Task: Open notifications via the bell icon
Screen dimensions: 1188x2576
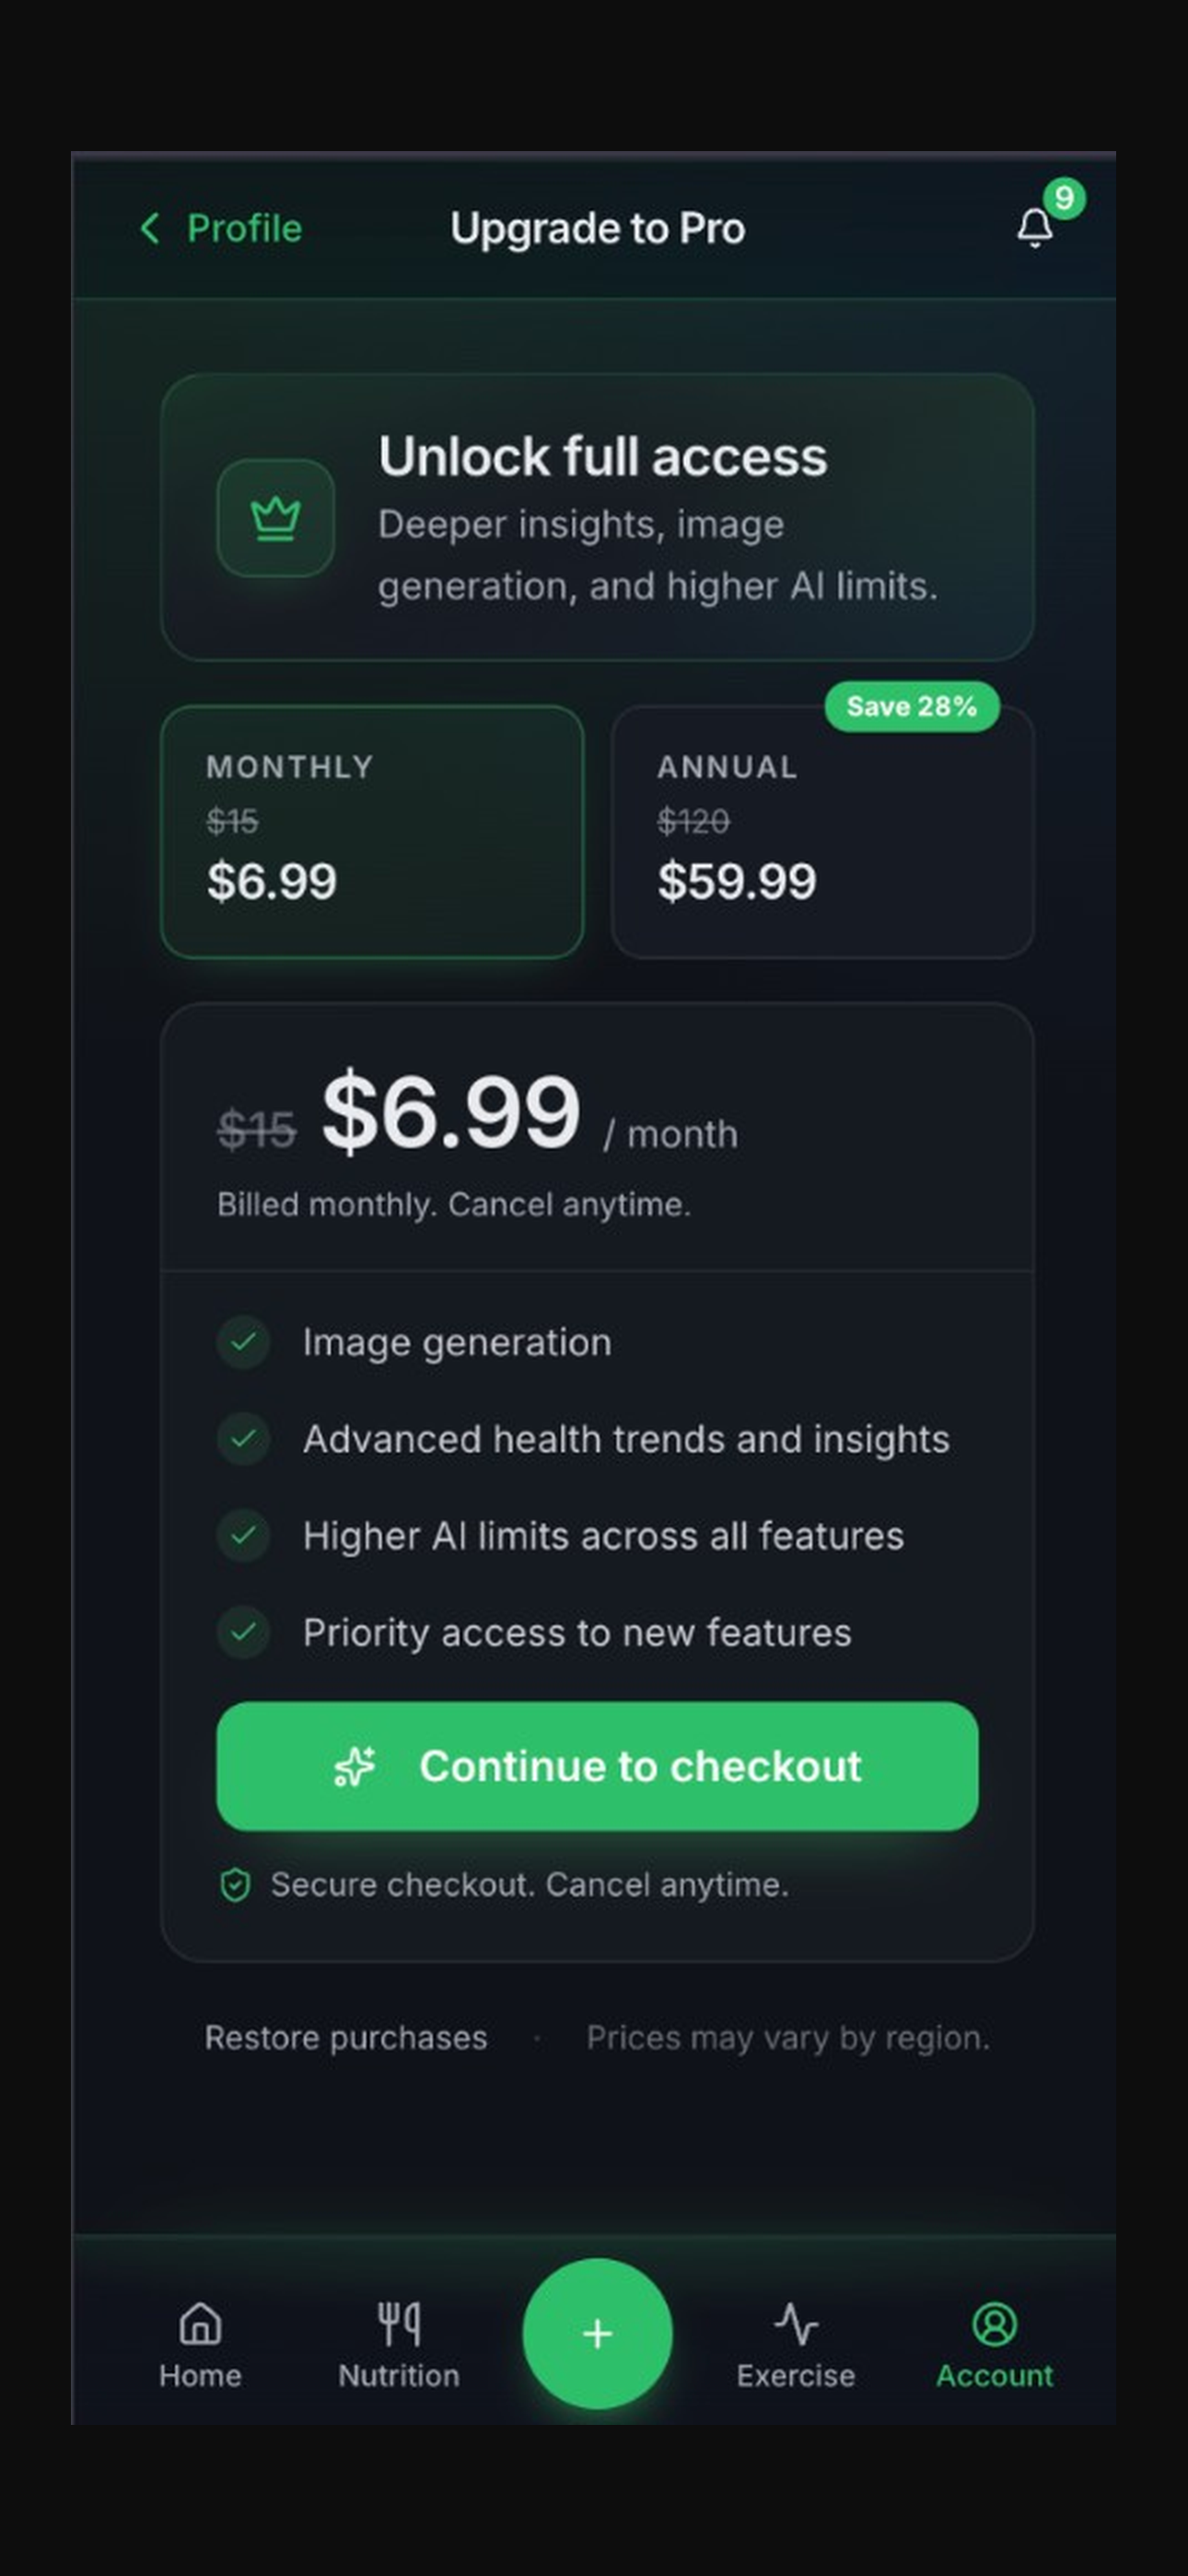Action: [1034, 228]
